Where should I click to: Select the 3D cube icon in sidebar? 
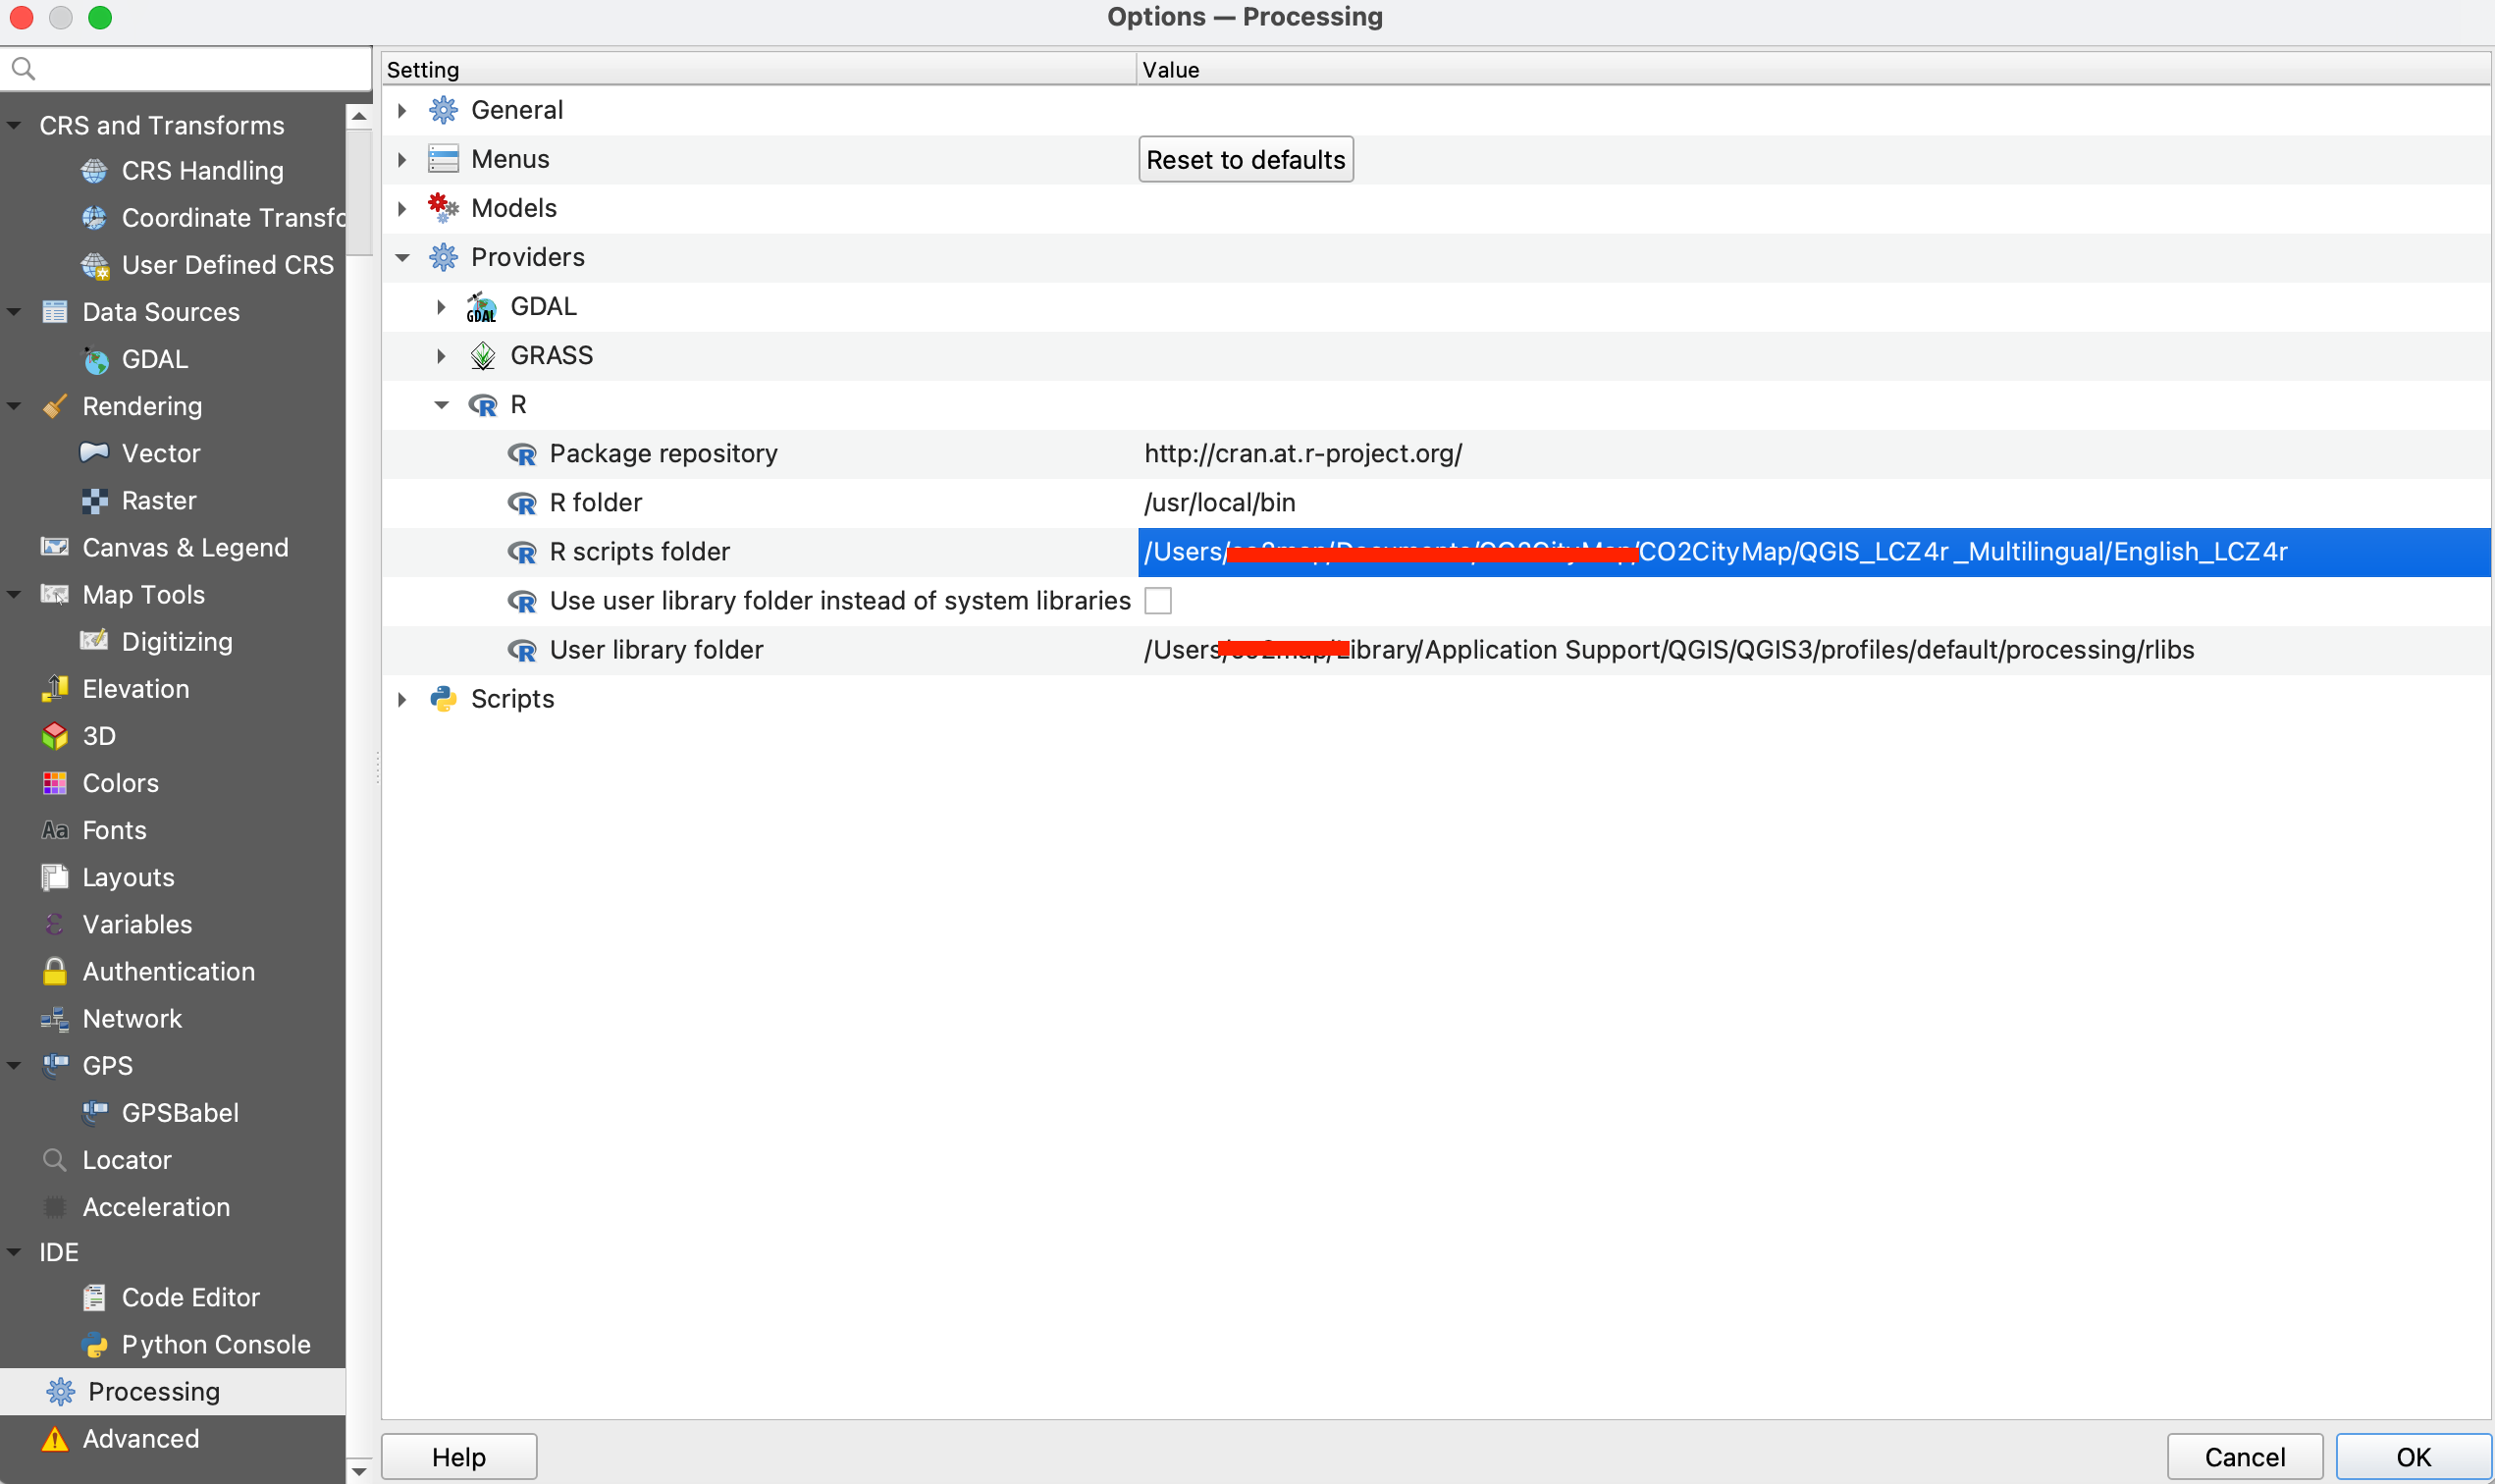[54, 735]
